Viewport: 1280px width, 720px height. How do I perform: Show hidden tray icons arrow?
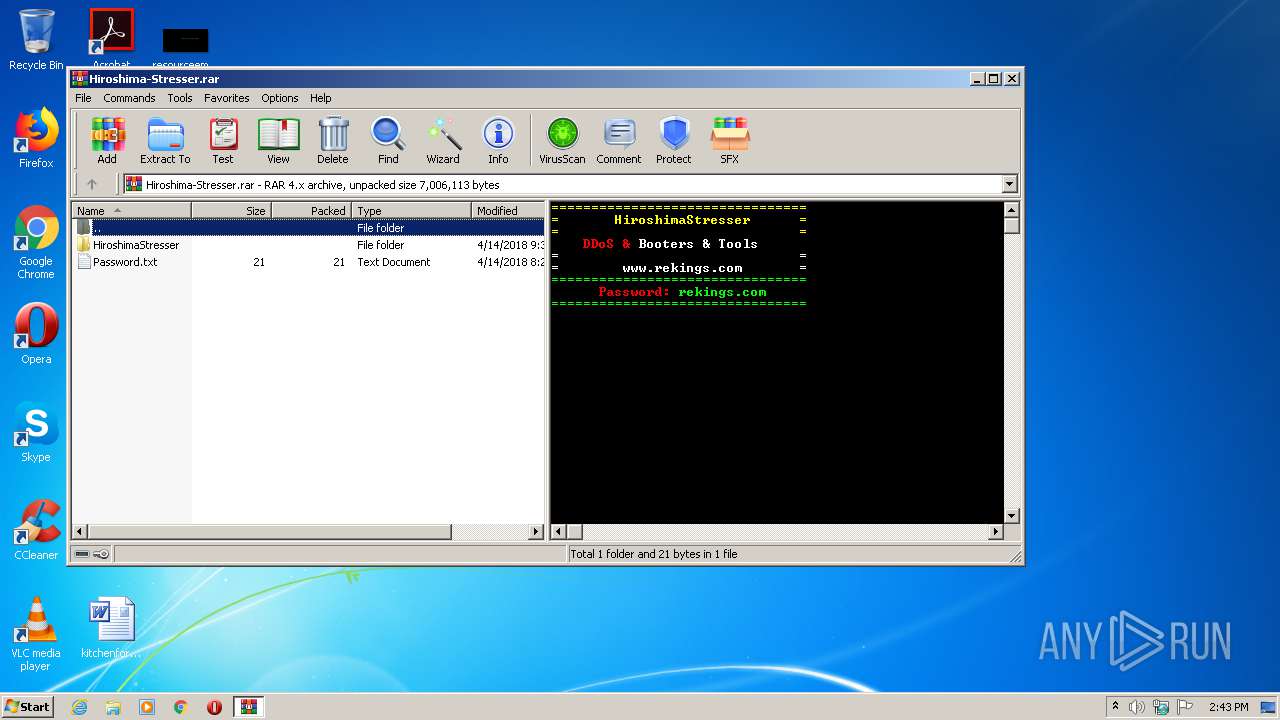coord(1115,707)
